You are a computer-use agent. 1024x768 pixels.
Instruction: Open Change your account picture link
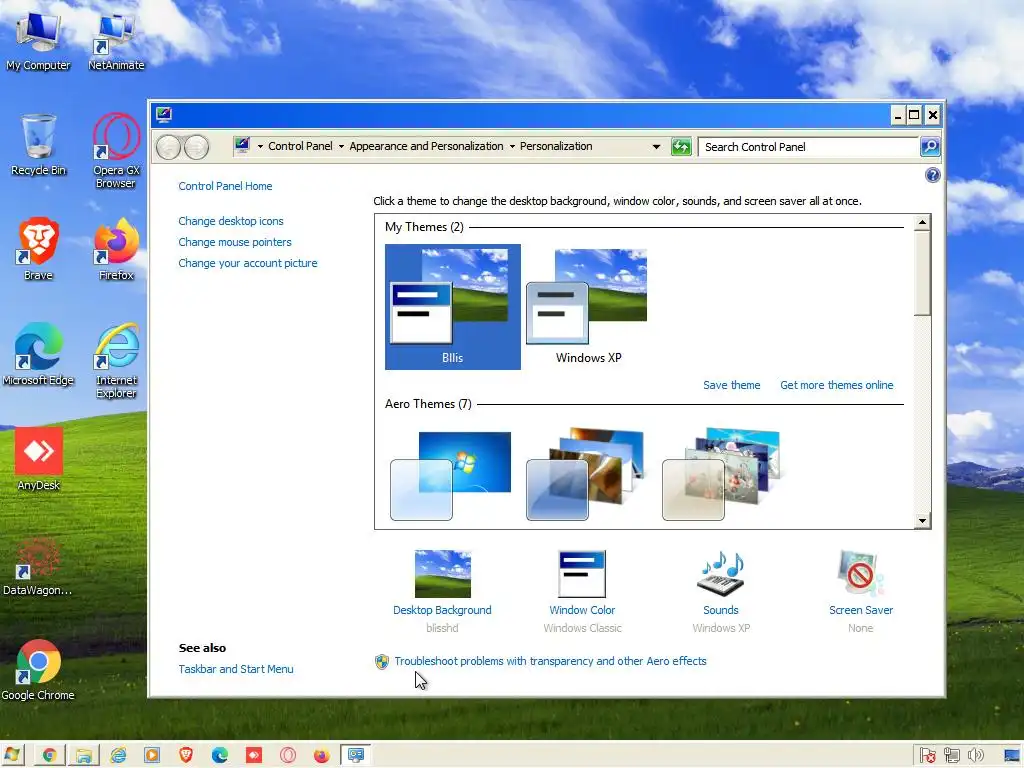pyautogui.click(x=248, y=263)
